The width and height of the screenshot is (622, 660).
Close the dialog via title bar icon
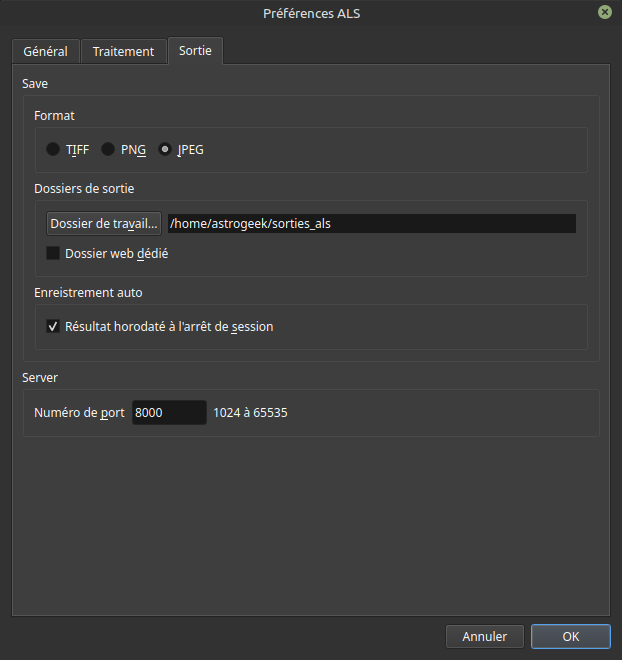click(605, 12)
